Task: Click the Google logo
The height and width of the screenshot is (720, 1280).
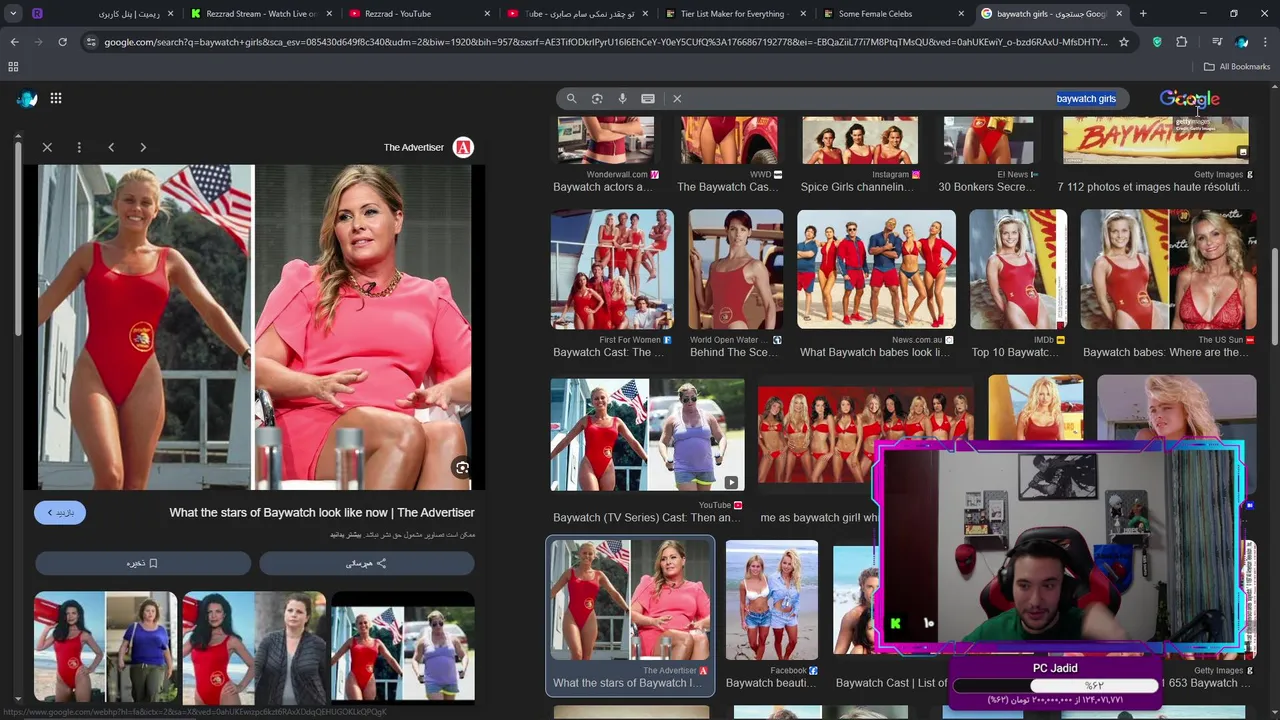Action: pyautogui.click(x=1189, y=99)
